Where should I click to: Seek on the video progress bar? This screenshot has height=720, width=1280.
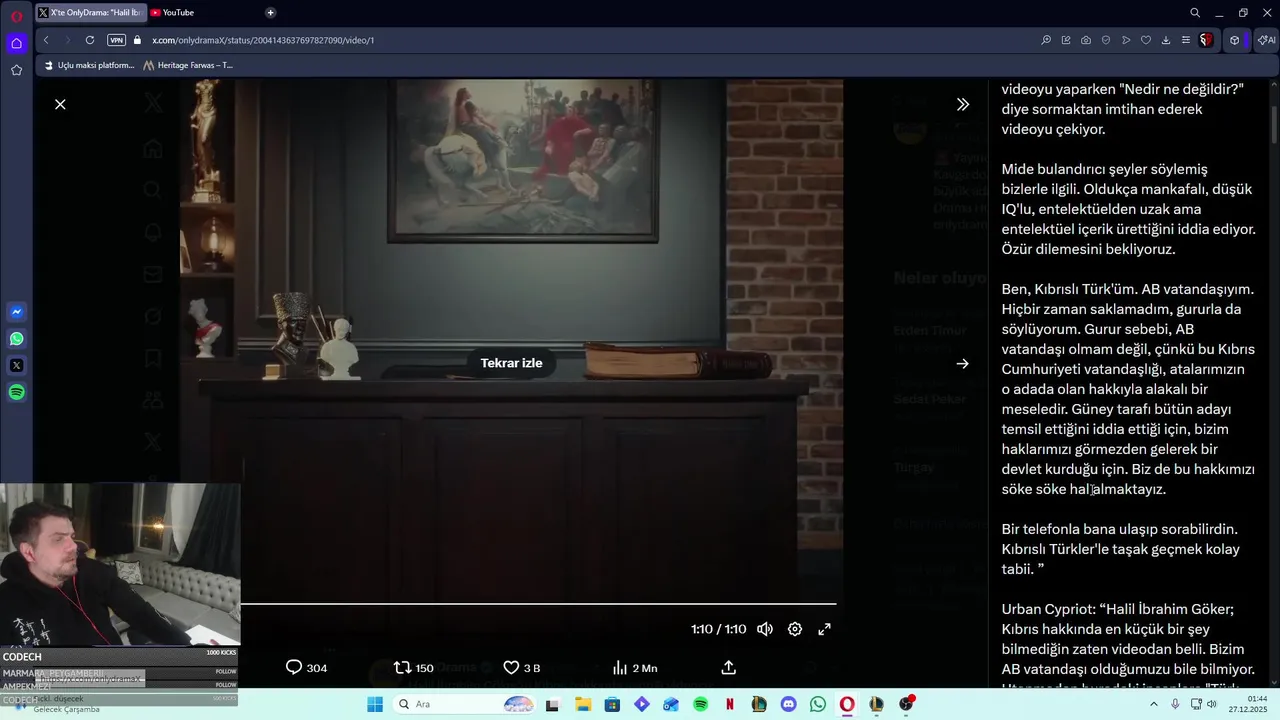[538, 604]
